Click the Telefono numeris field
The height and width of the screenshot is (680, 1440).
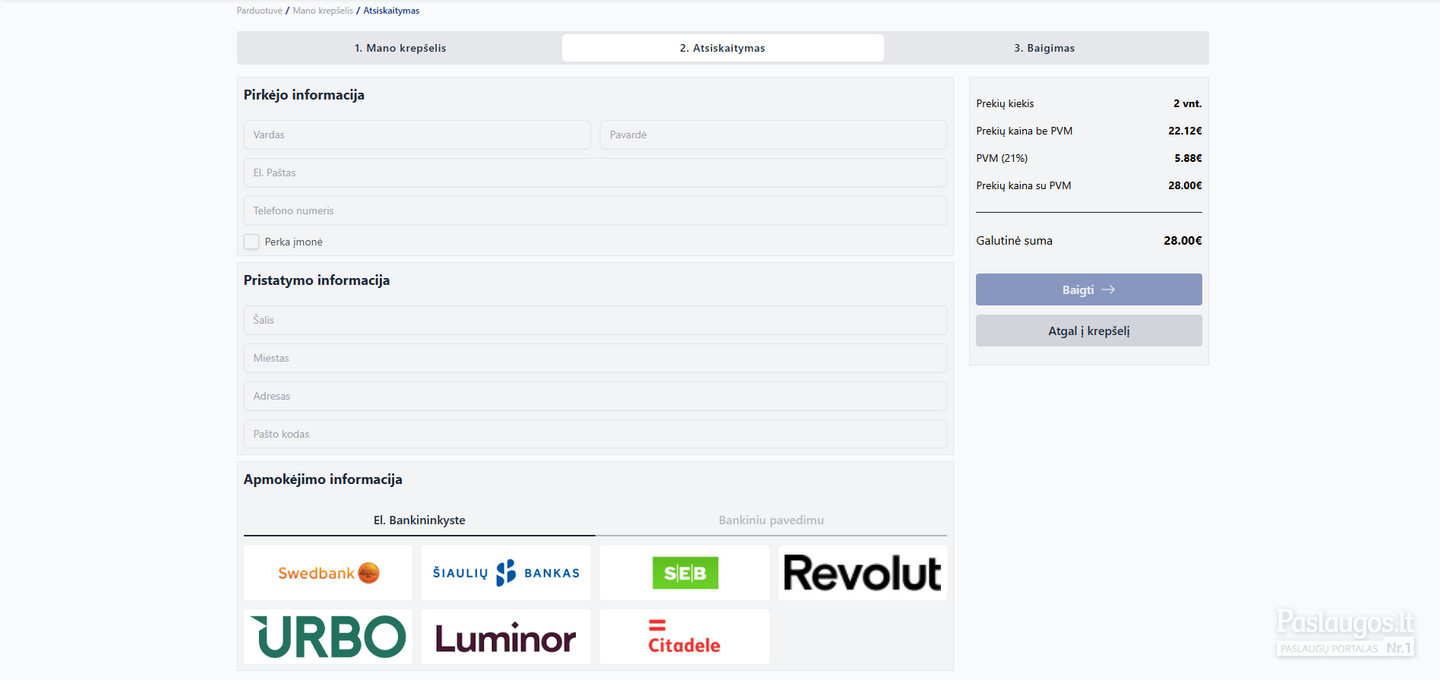[x=595, y=211]
